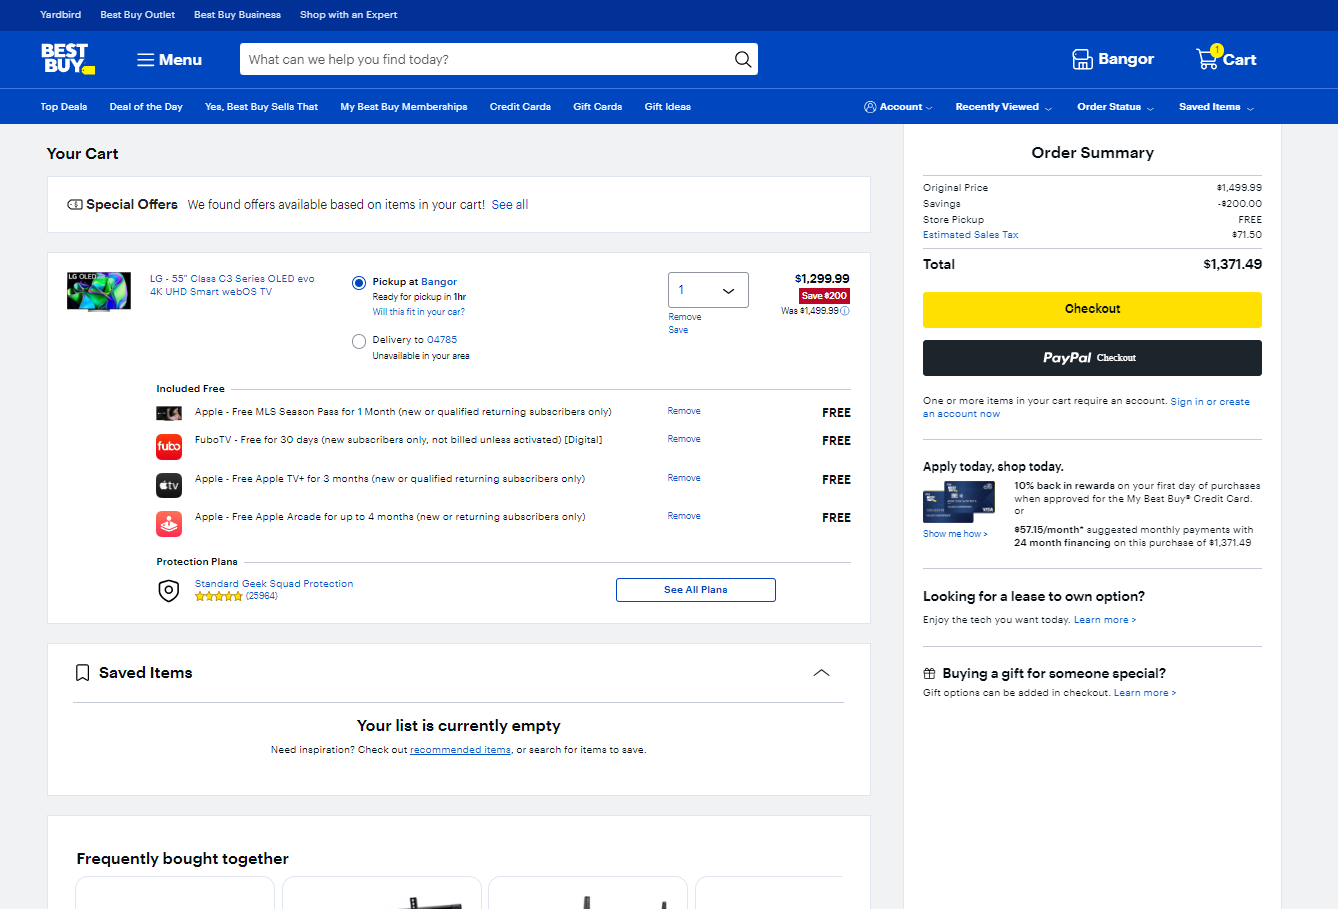This screenshot has height=909, width=1338.
Task: Click the PayPal Checkout button
Action: pos(1092,358)
